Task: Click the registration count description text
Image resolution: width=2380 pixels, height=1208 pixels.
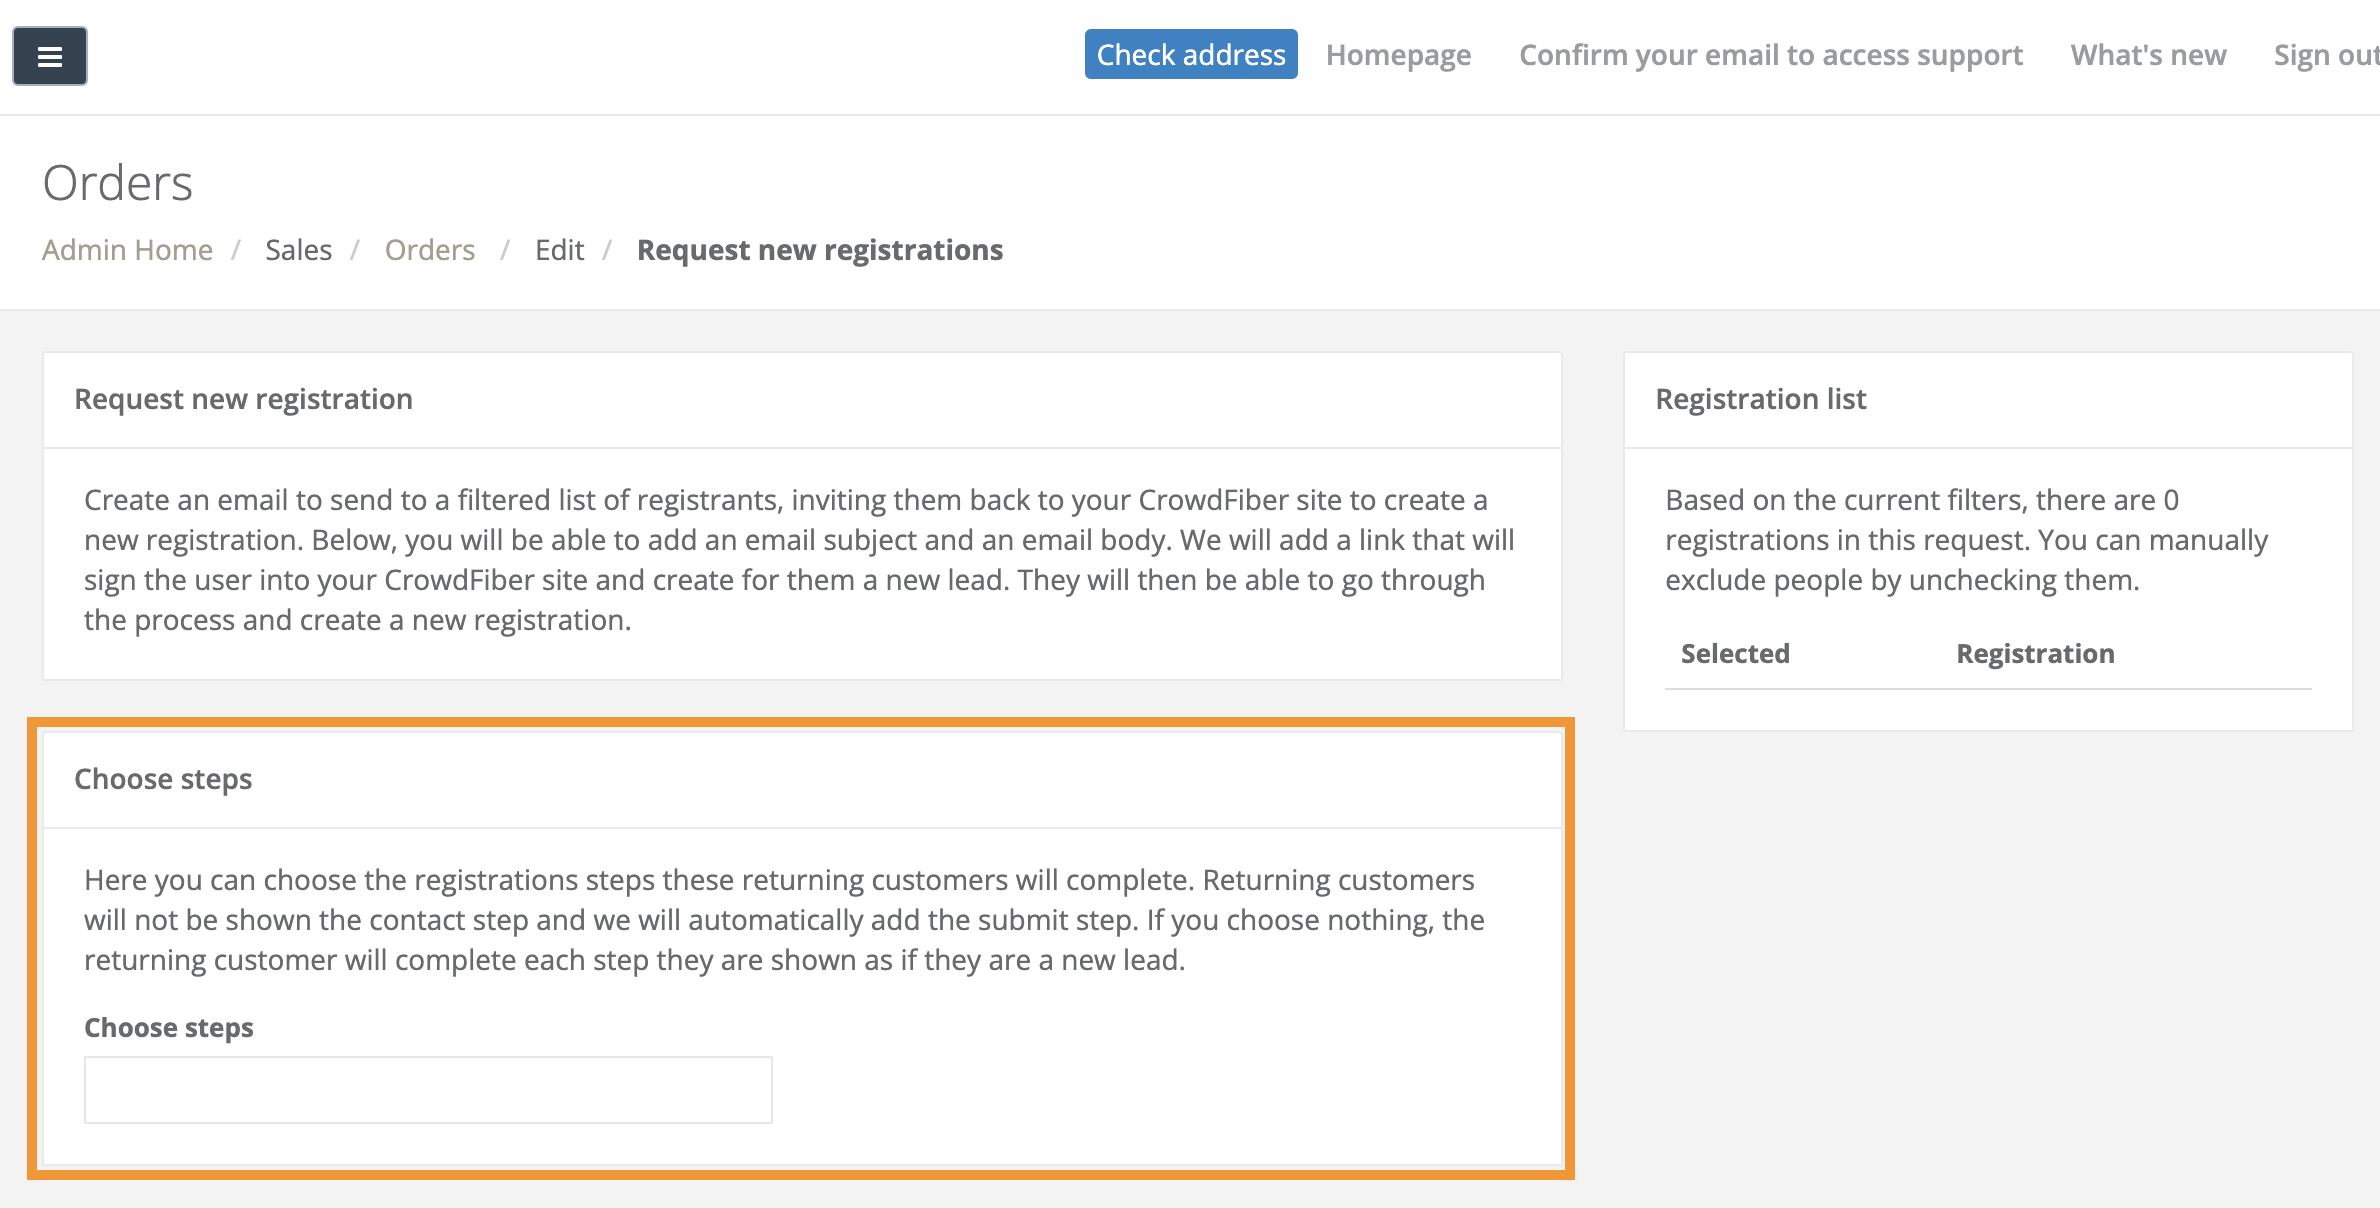Action: [x=1966, y=540]
